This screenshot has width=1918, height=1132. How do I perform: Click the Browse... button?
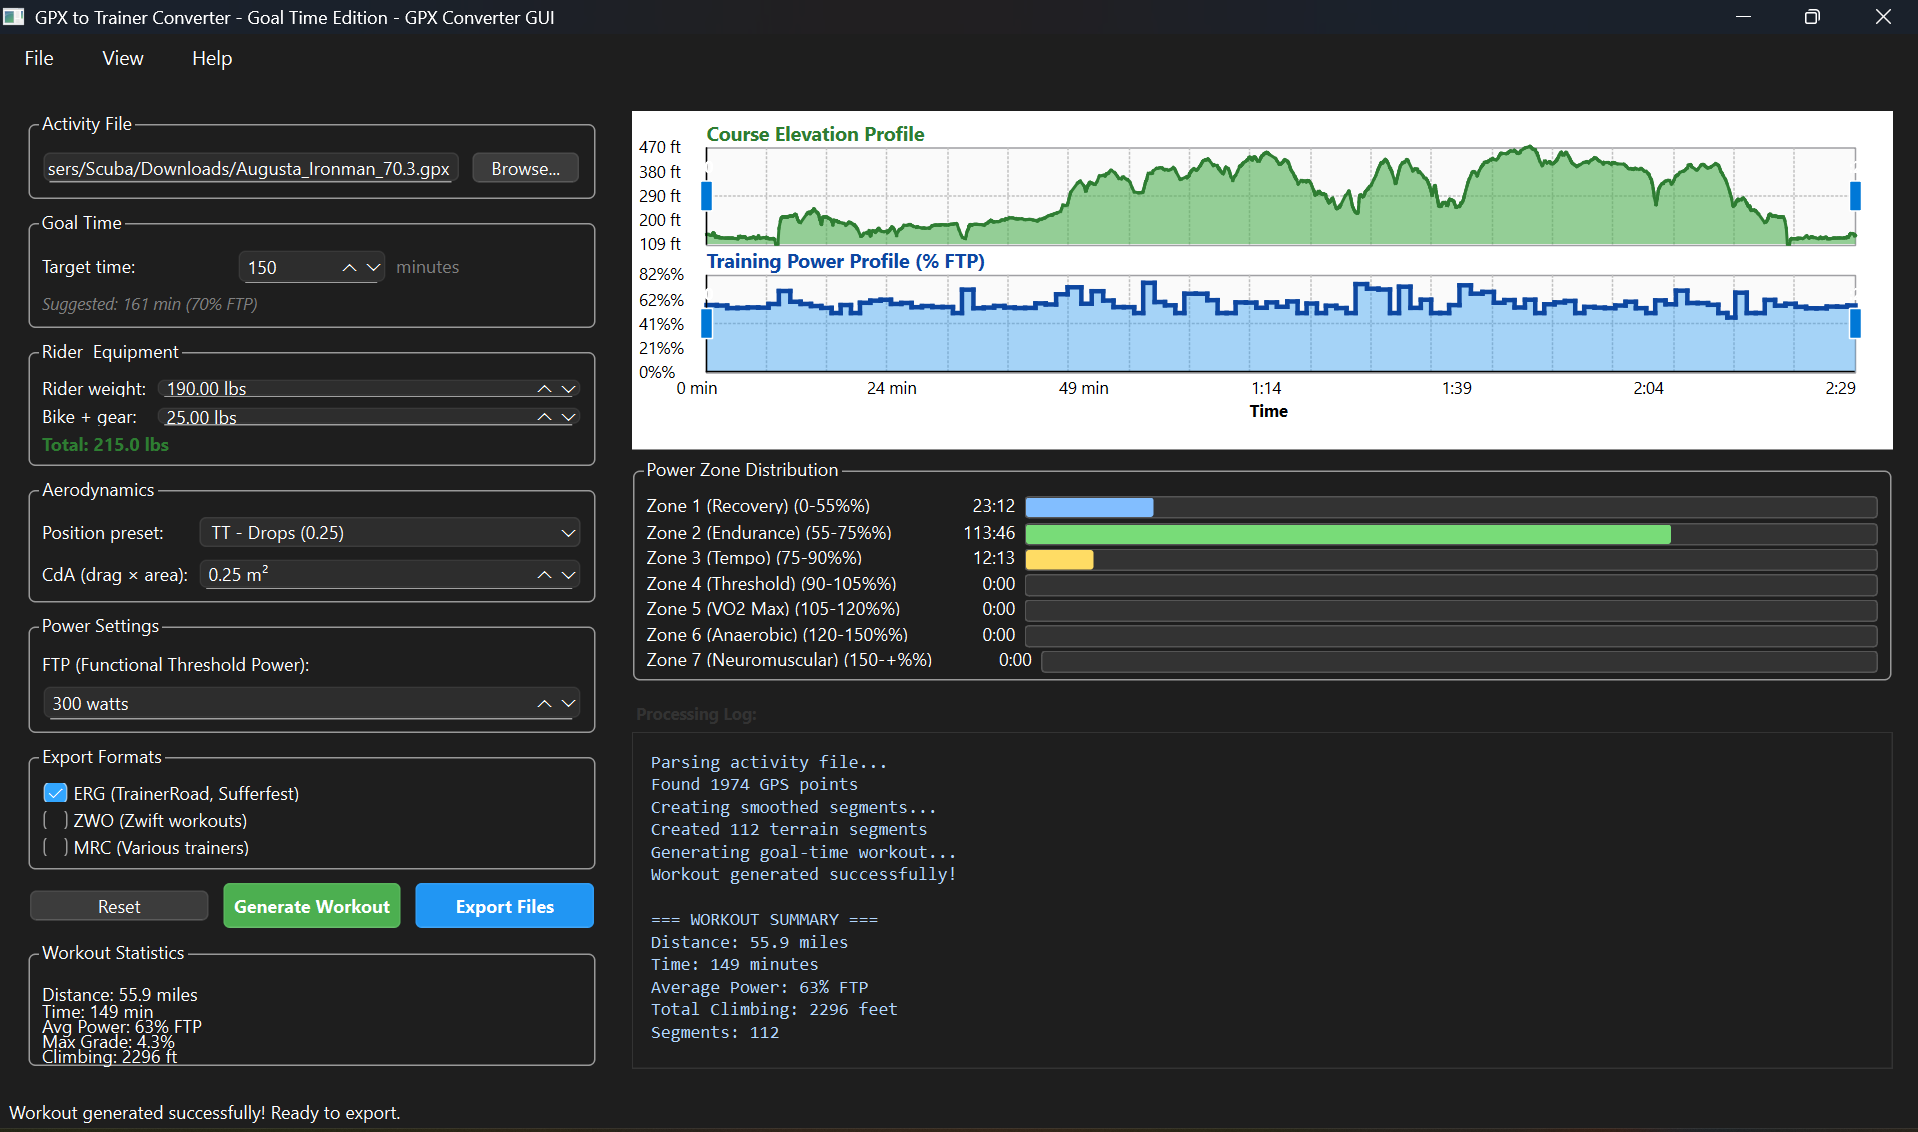click(525, 168)
